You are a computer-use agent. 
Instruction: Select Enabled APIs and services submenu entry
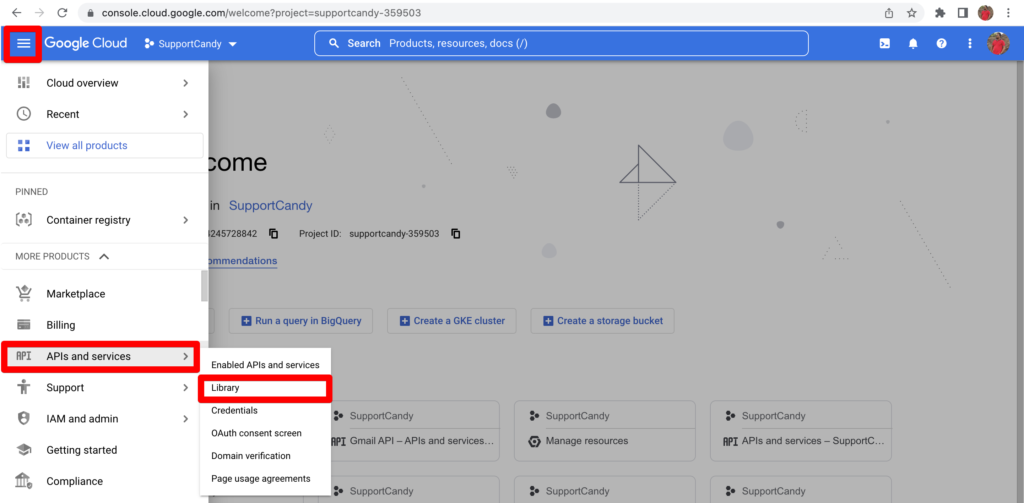[265, 365]
